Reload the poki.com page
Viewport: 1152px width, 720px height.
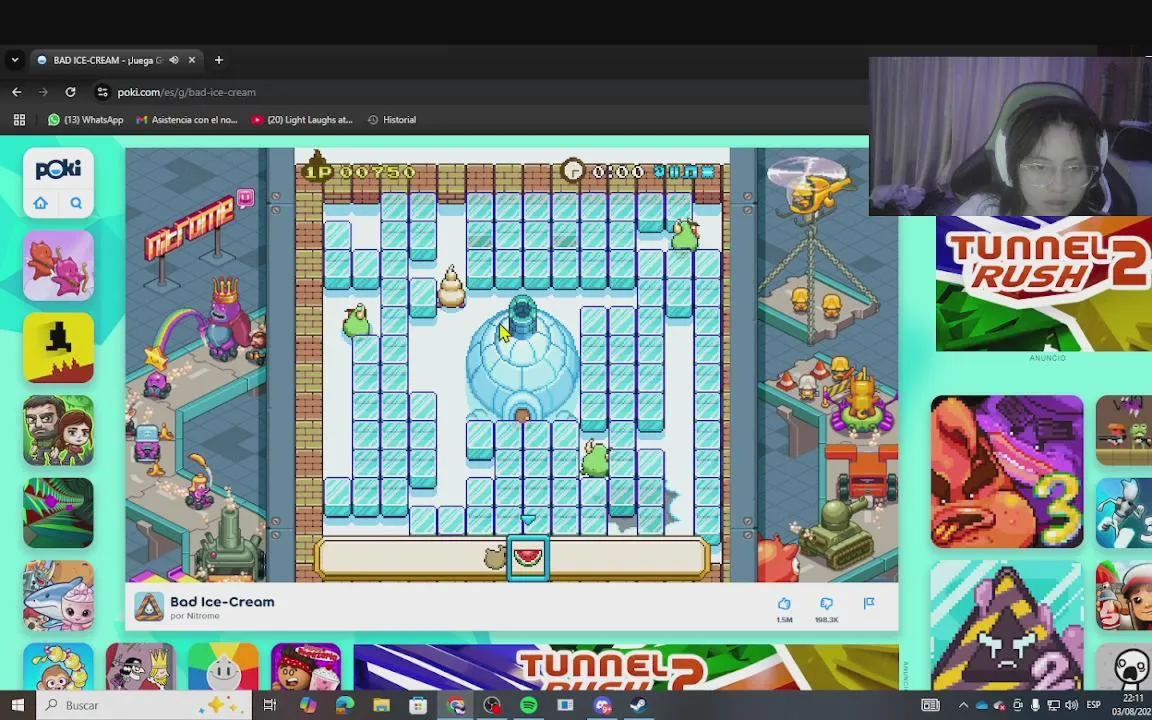coord(71,92)
